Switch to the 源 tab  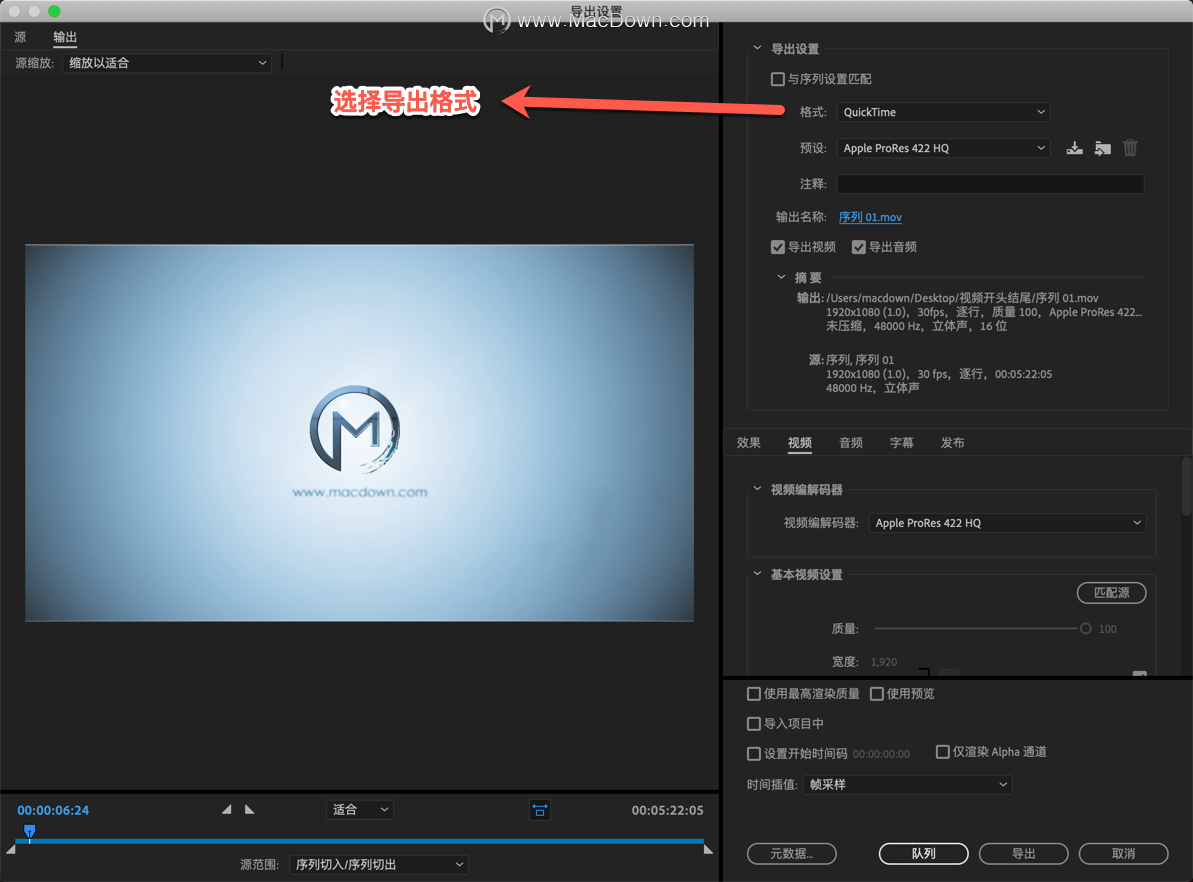21,37
